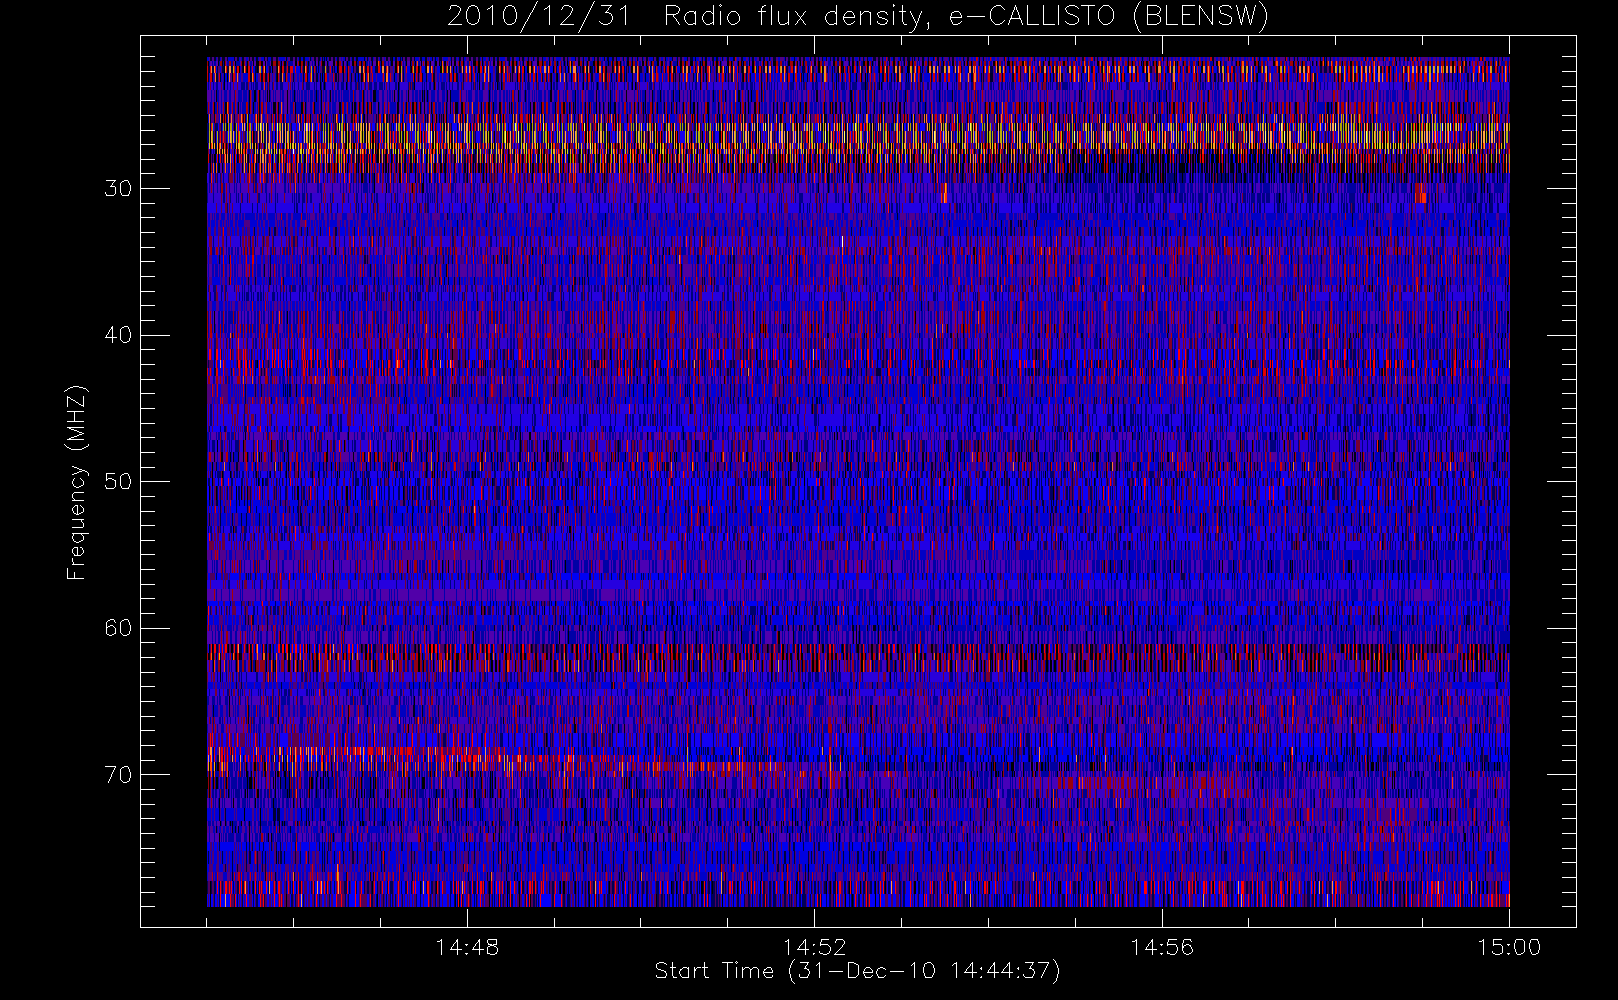Click the 15:00 time tick label

coord(1509,947)
